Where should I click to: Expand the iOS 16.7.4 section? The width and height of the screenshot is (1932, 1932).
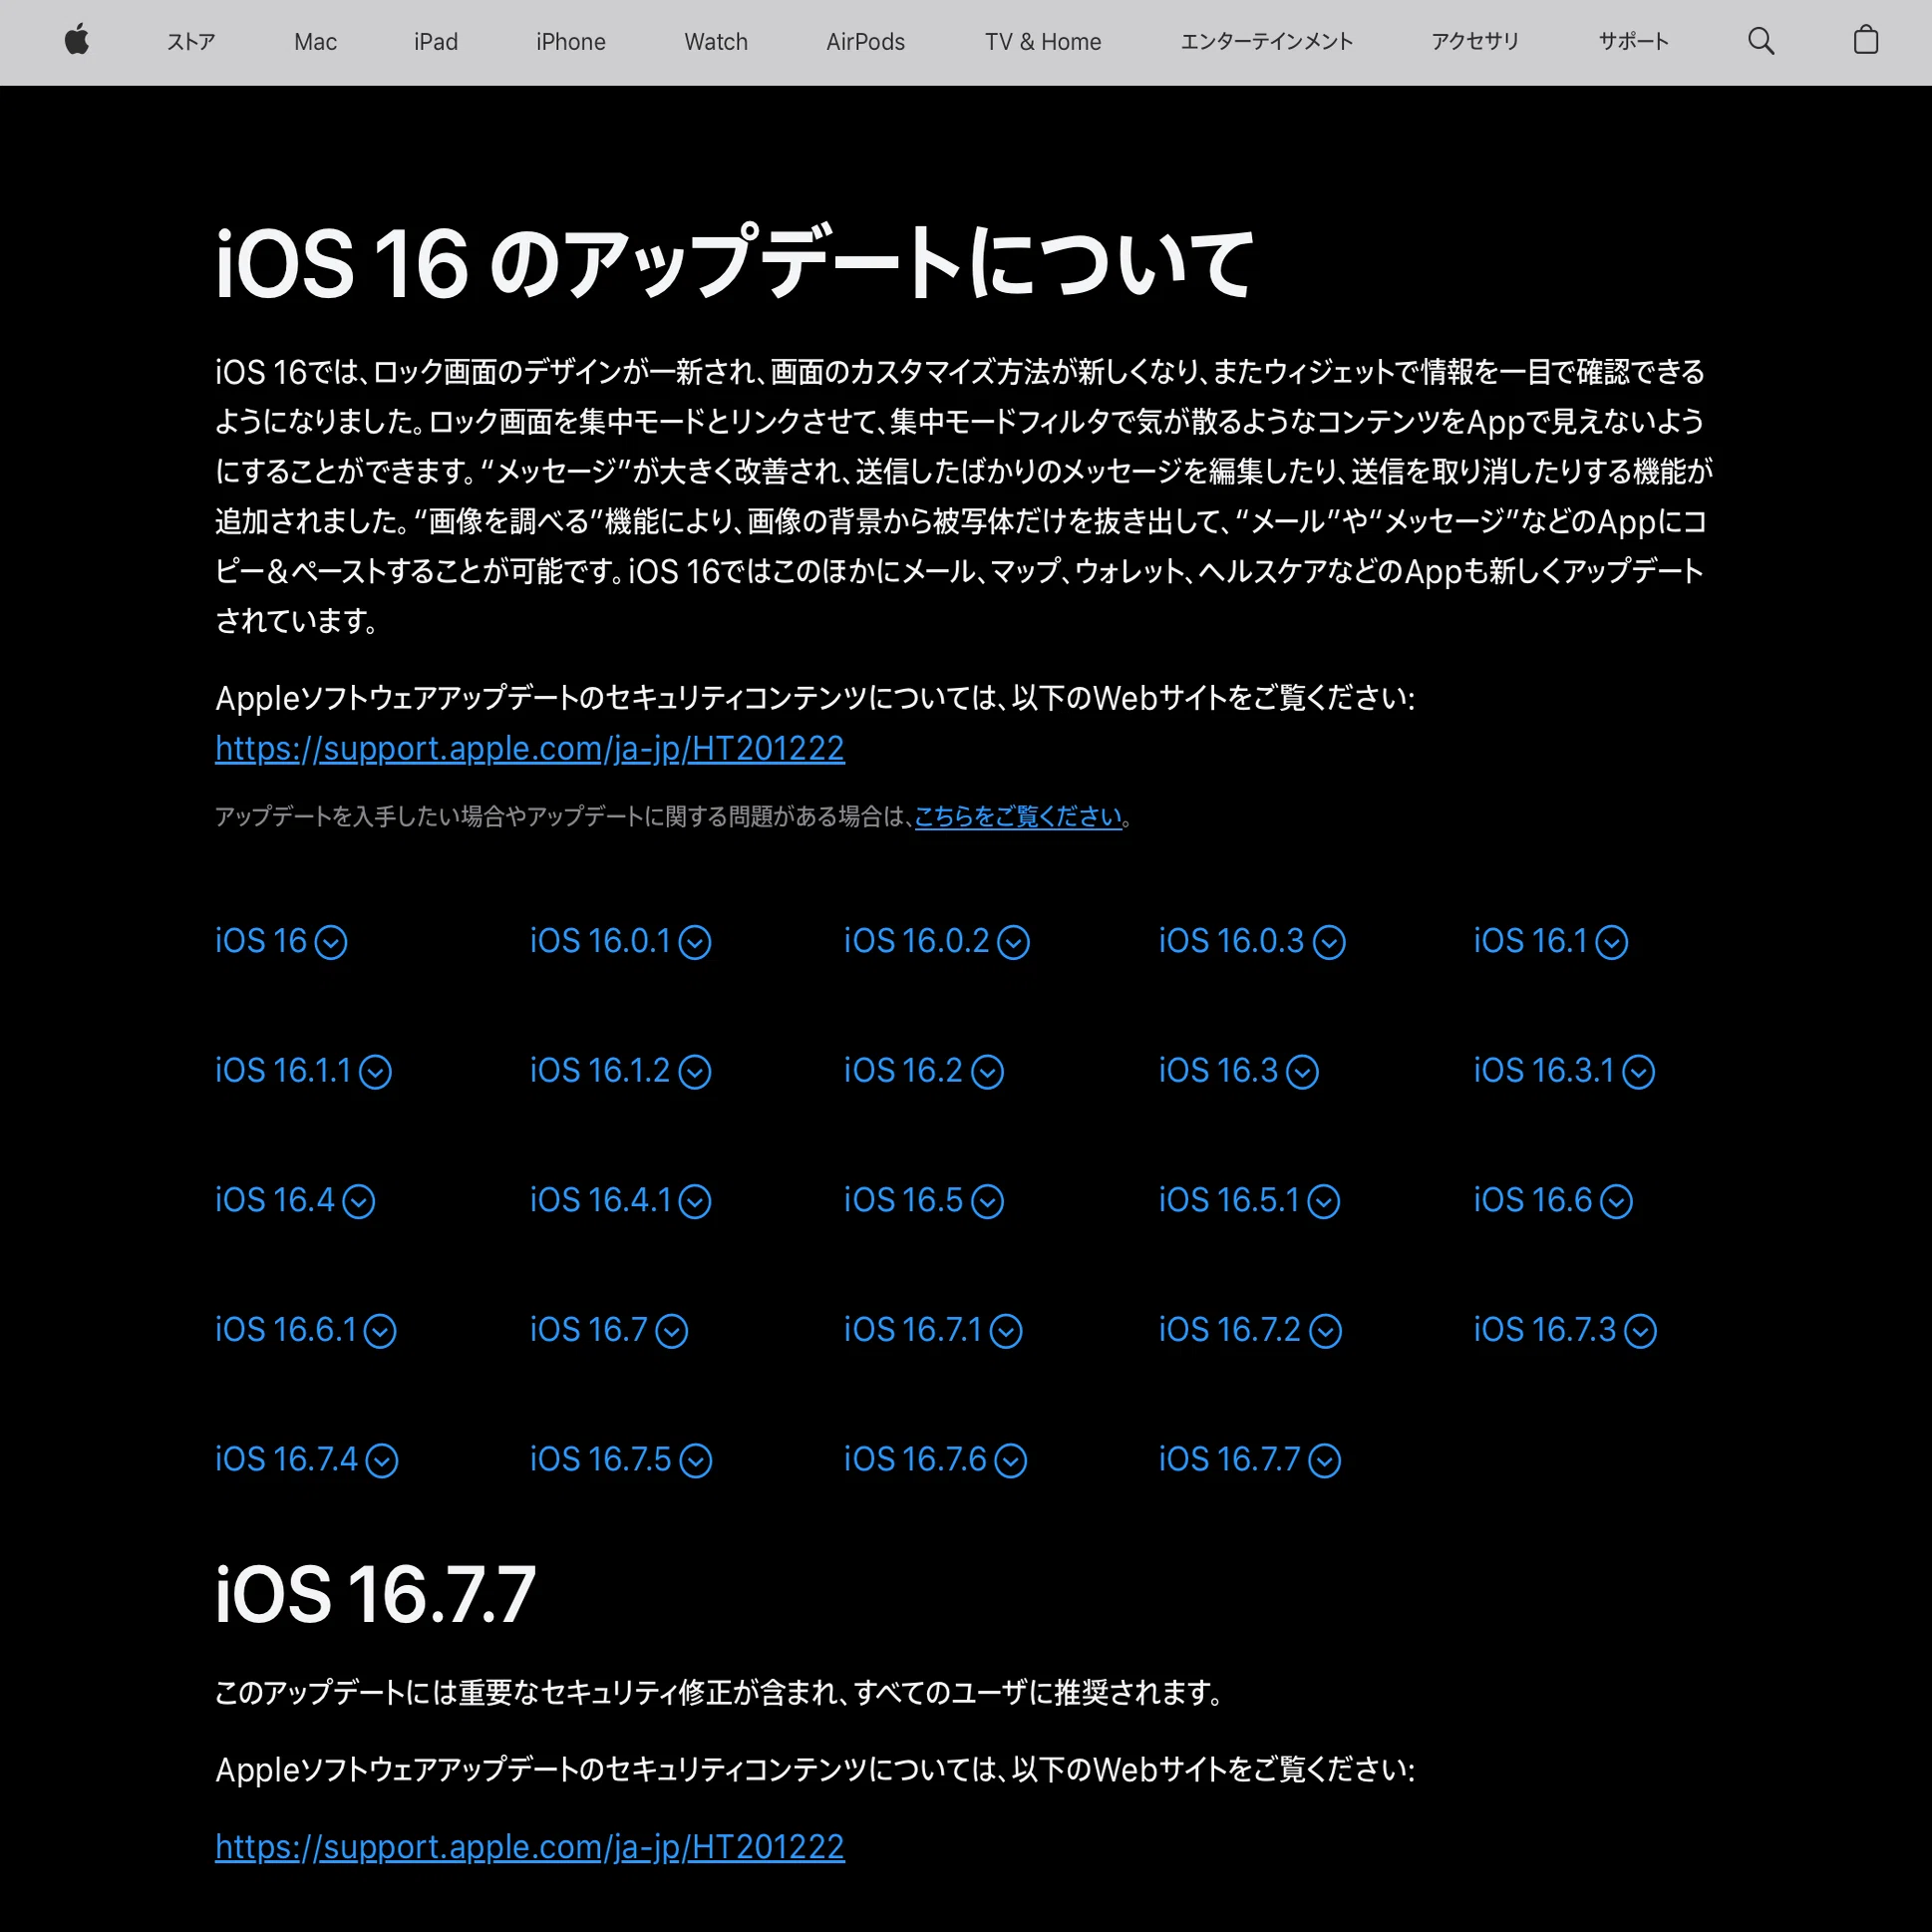point(307,1460)
